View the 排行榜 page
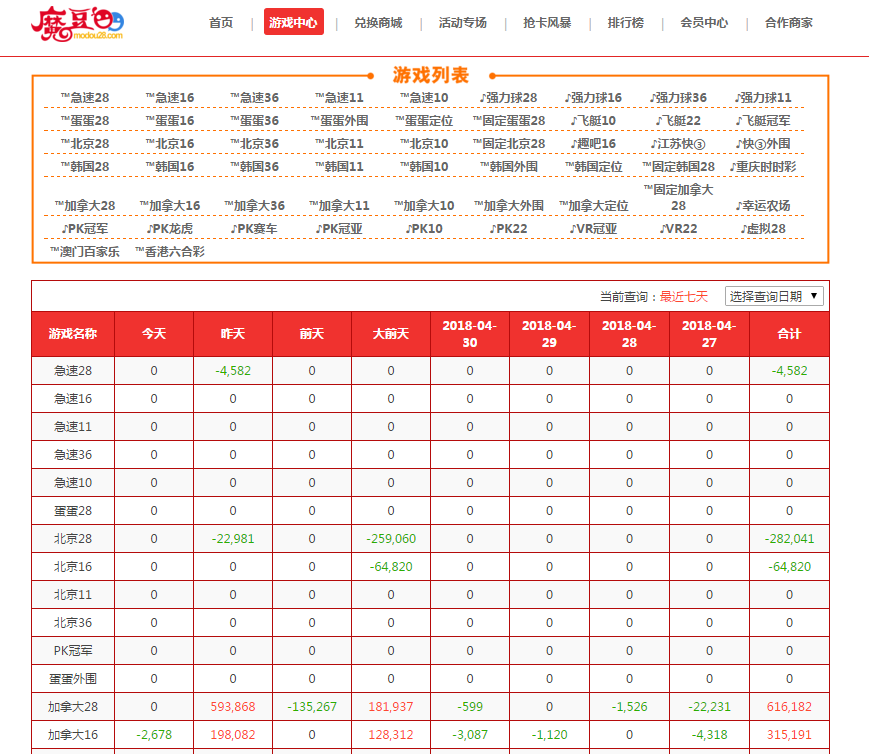The width and height of the screenshot is (869, 754). click(x=625, y=23)
